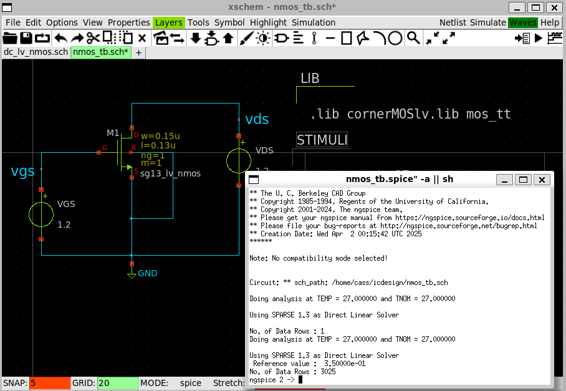Viewport: 566px width, 391px height.
Task: Click the vds net label
Action: coord(257,119)
